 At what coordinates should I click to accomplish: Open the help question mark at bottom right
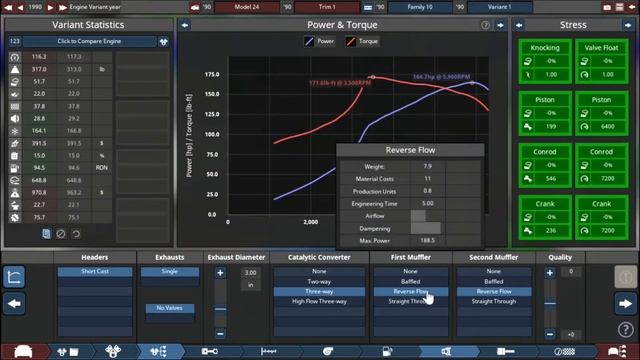(x=625, y=329)
